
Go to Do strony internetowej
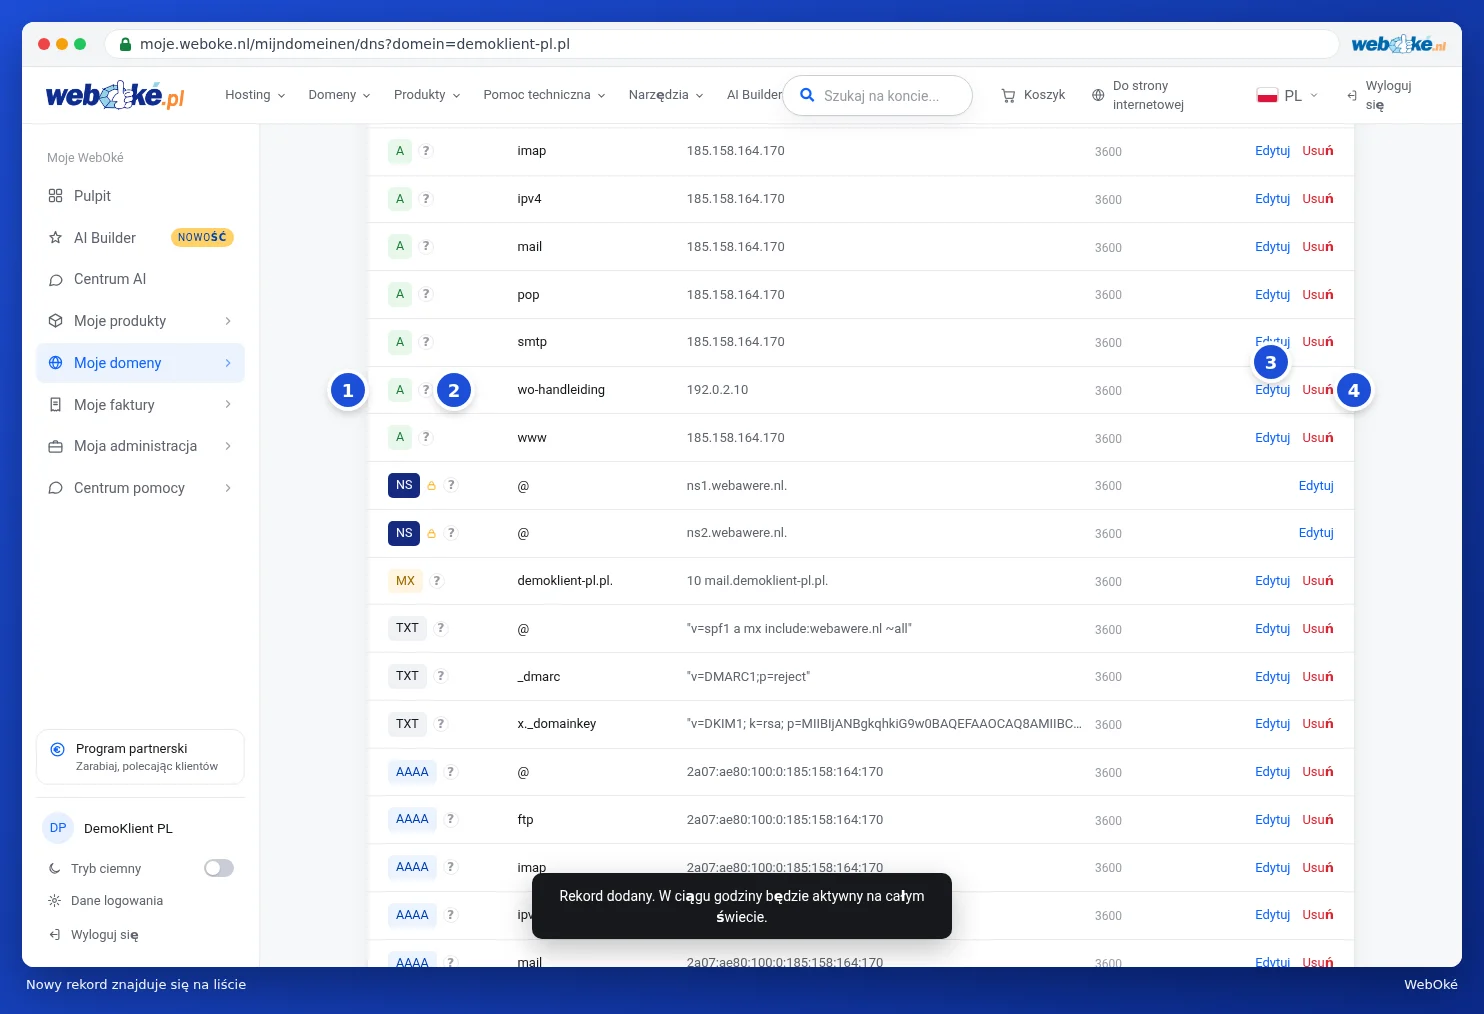coord(1138,95)
